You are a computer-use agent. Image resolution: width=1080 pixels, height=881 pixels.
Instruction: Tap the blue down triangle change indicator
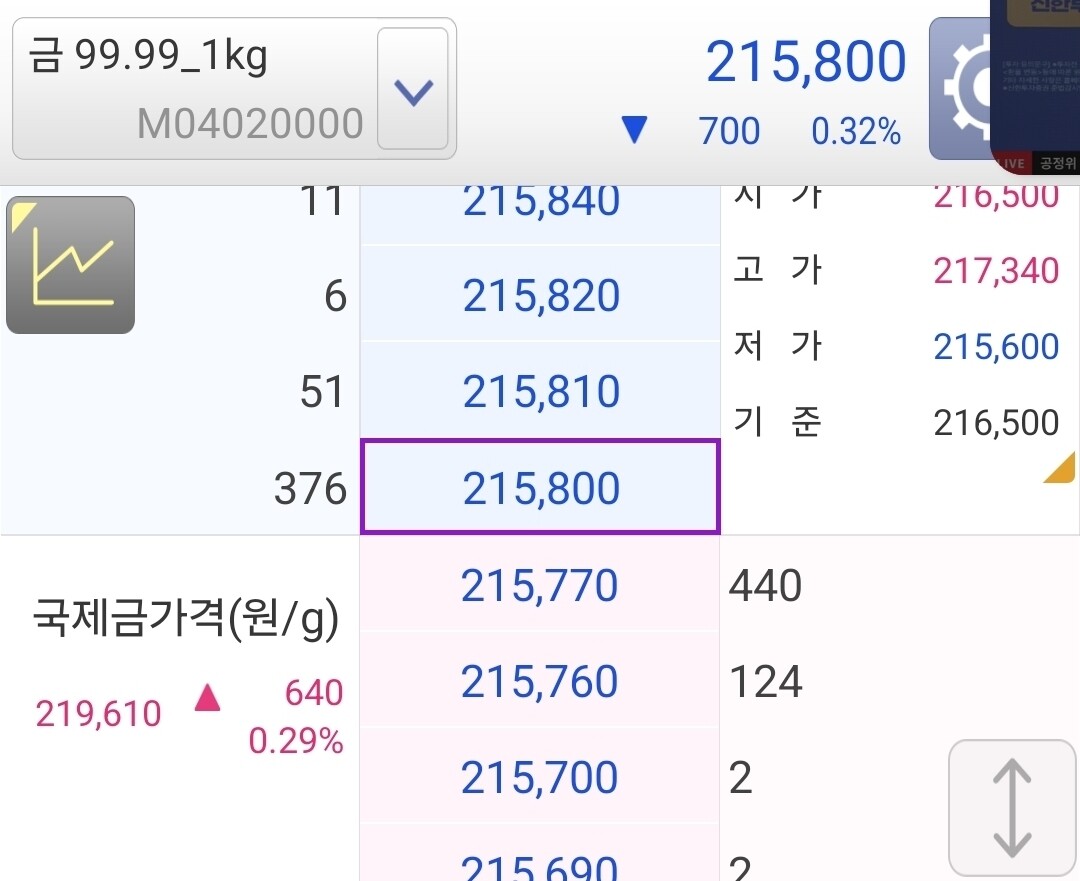(x=634, y=129)
